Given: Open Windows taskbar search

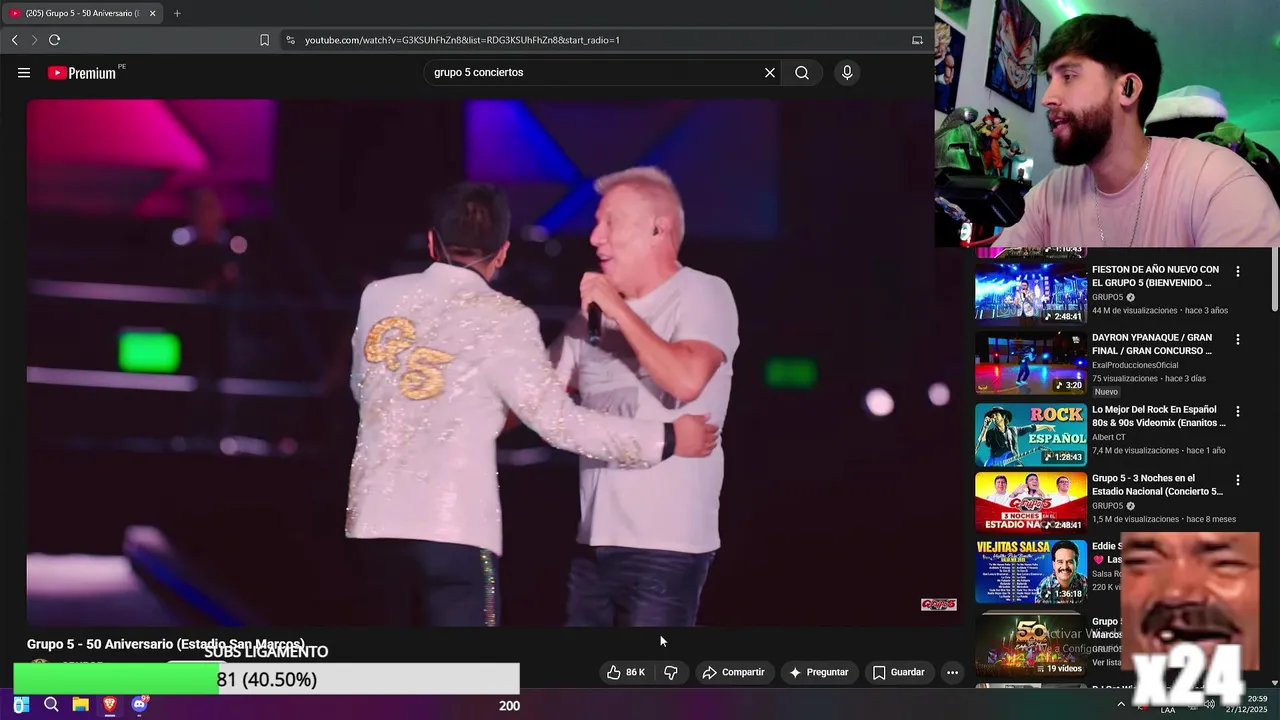Looking at the screenshot, I should tap(51, 705).
